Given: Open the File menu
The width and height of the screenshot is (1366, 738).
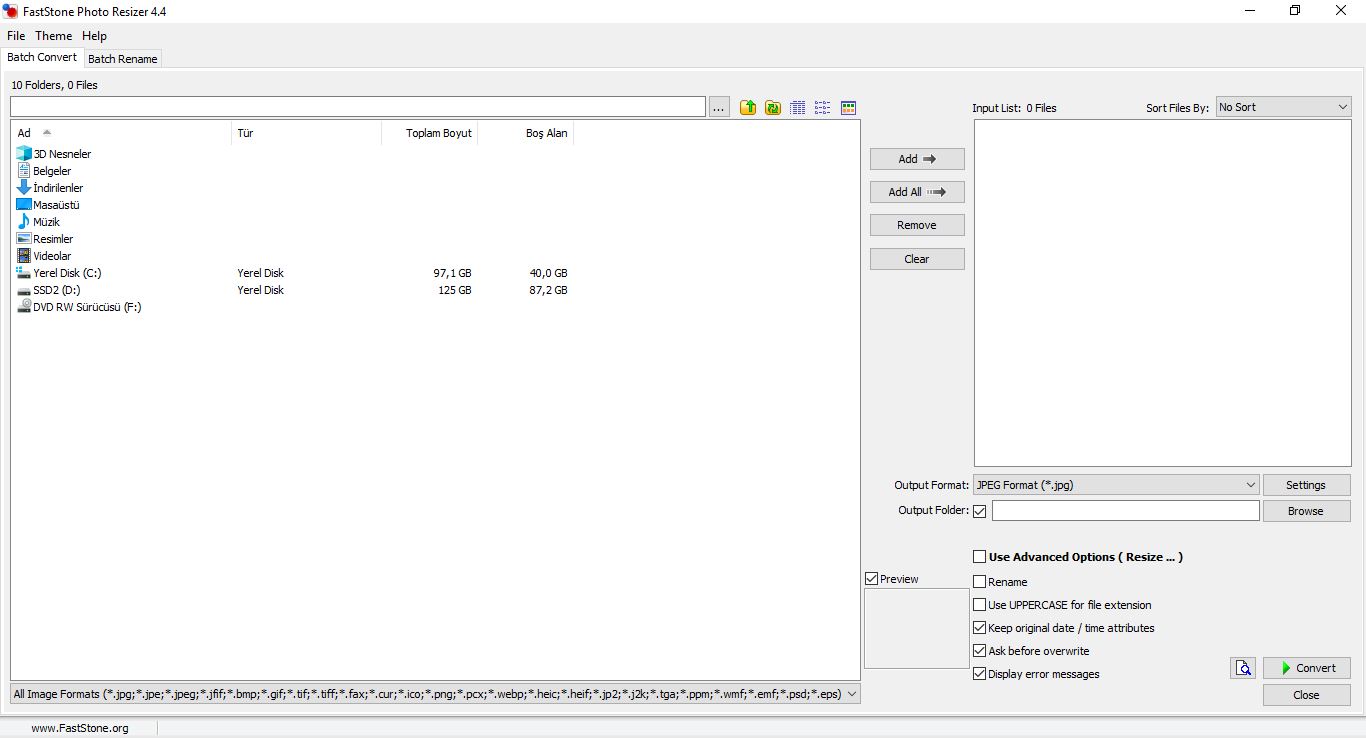Looking at the screenshot, I should tap(16, 36).
